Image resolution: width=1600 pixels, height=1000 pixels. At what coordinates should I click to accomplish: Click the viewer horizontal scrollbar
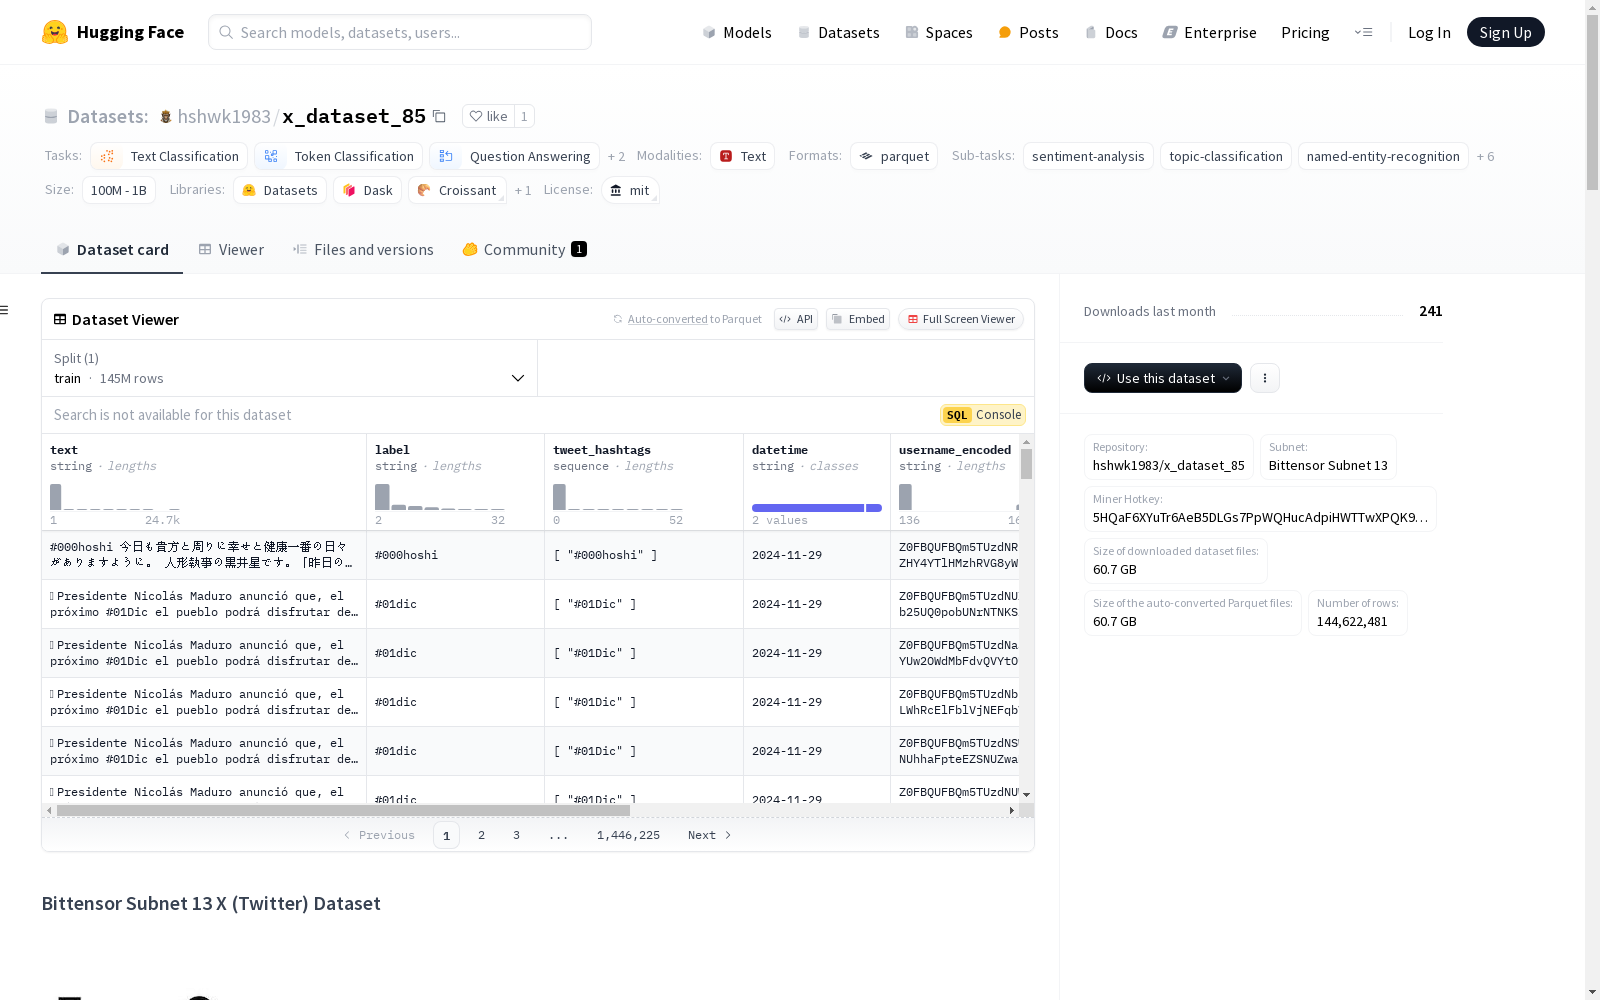point(343,810)
